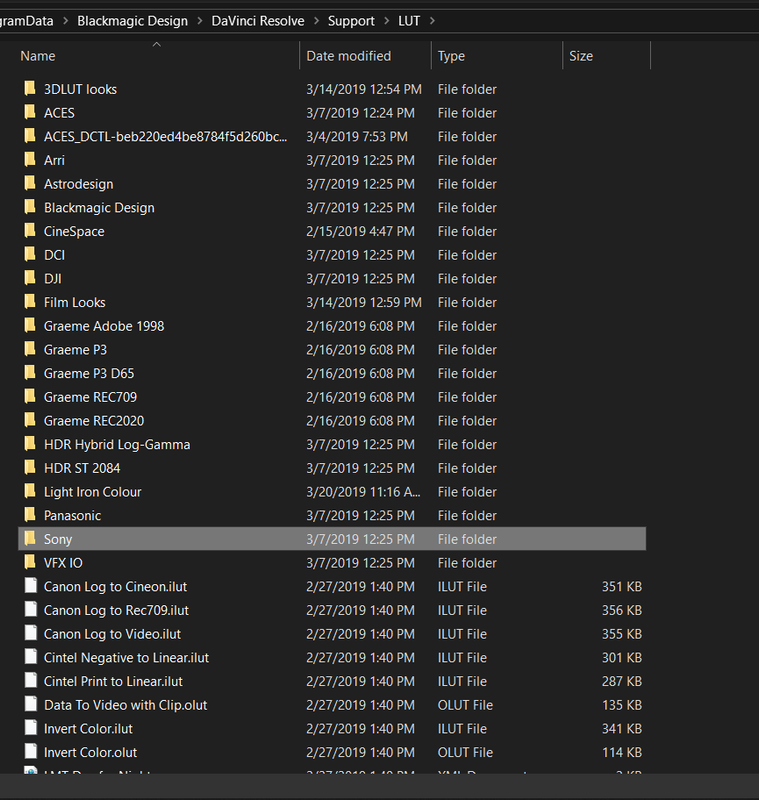Click date 3/14/2019 12:54 PM of 3DLUT looks
The width and height of the screenshot is (759, 800).
tap(364, 89)
